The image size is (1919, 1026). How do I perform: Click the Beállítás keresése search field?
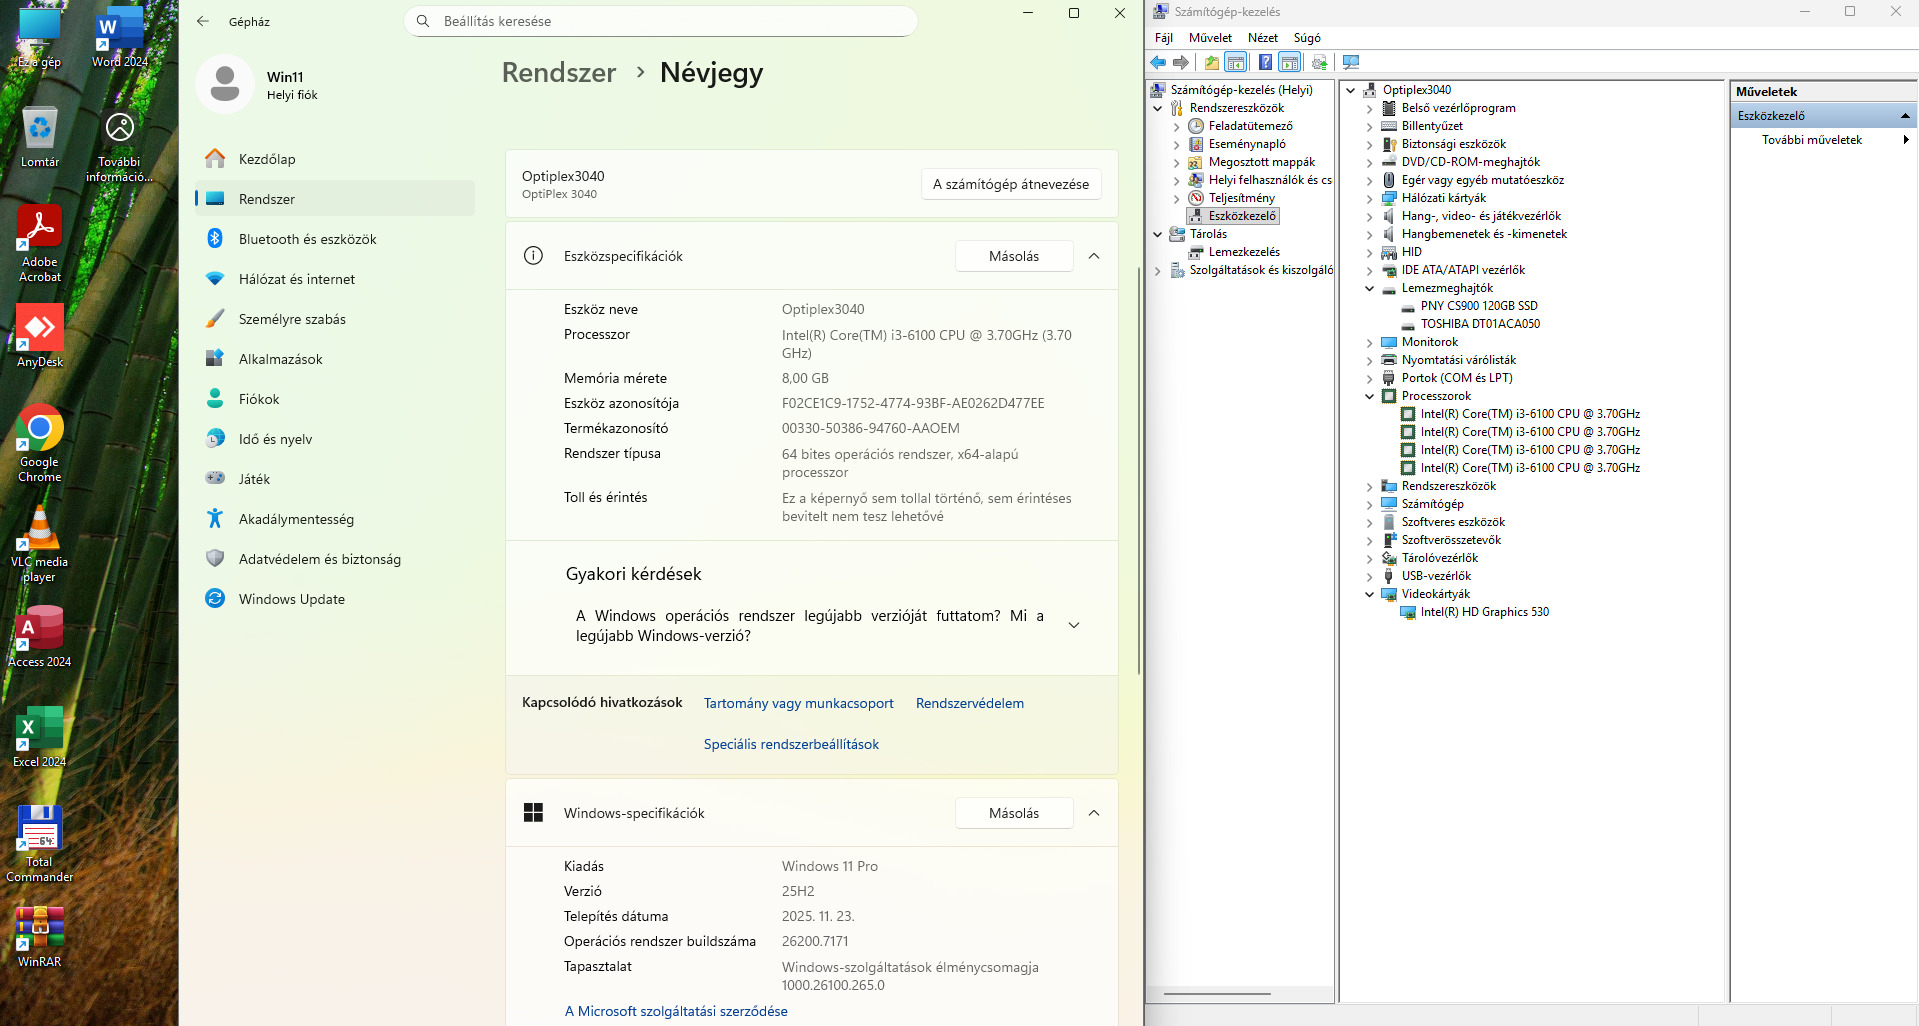(660, 21)
